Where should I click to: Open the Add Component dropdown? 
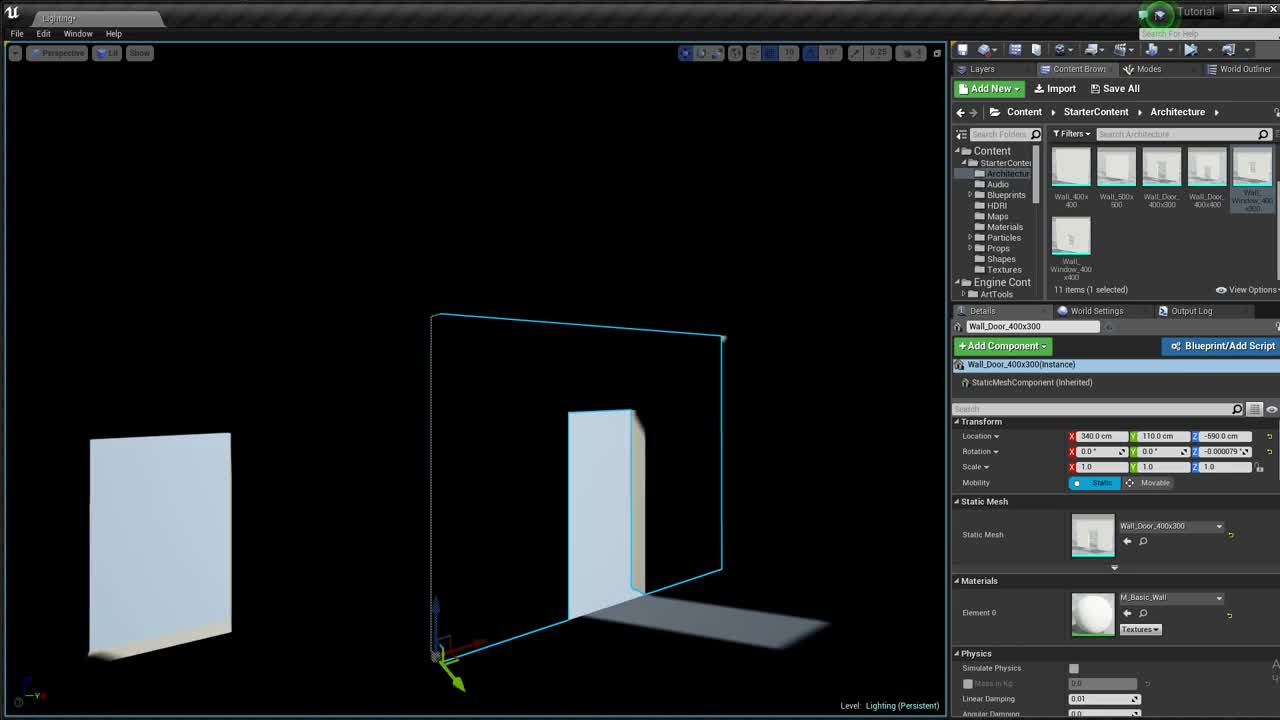pos(1002,346)
